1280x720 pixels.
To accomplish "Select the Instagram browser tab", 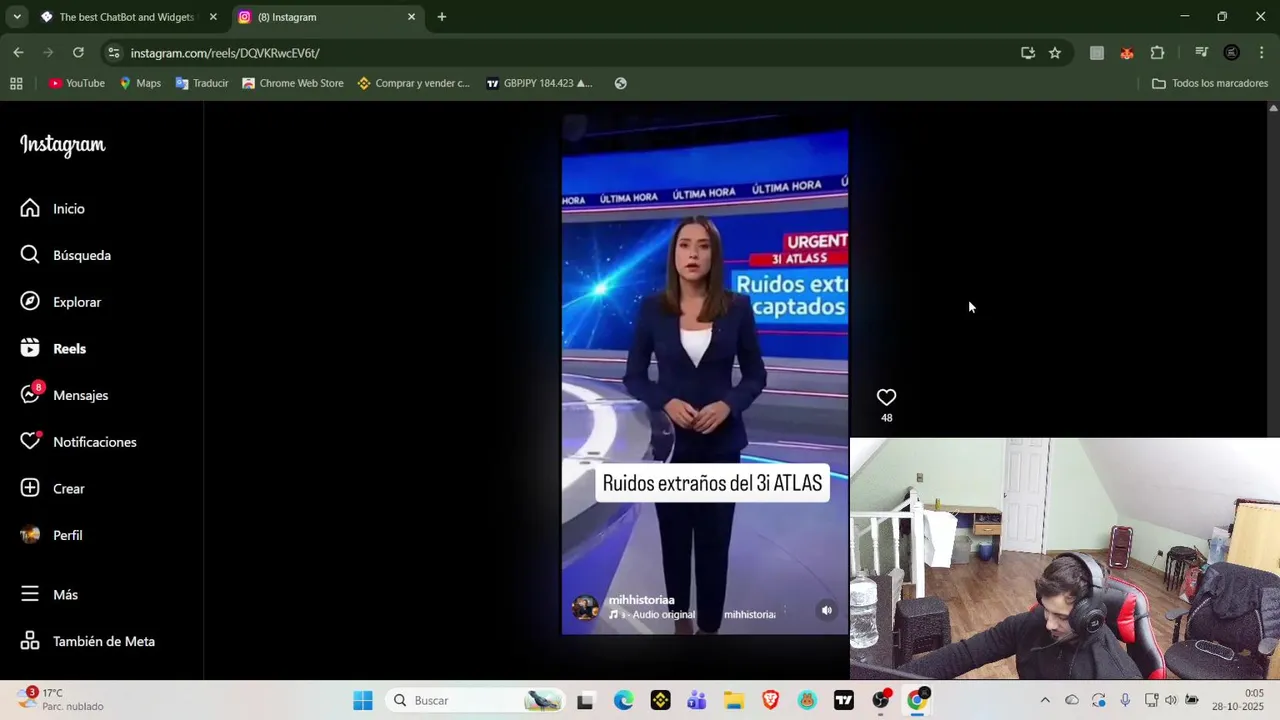I will click(326, 17).
